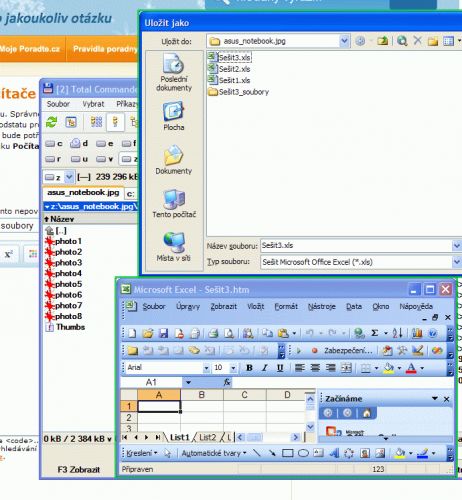The width and height of the screenshot is (462, 500).
Task: Click Moje Poradte.cz link on webpage
Action: [30, 49]
